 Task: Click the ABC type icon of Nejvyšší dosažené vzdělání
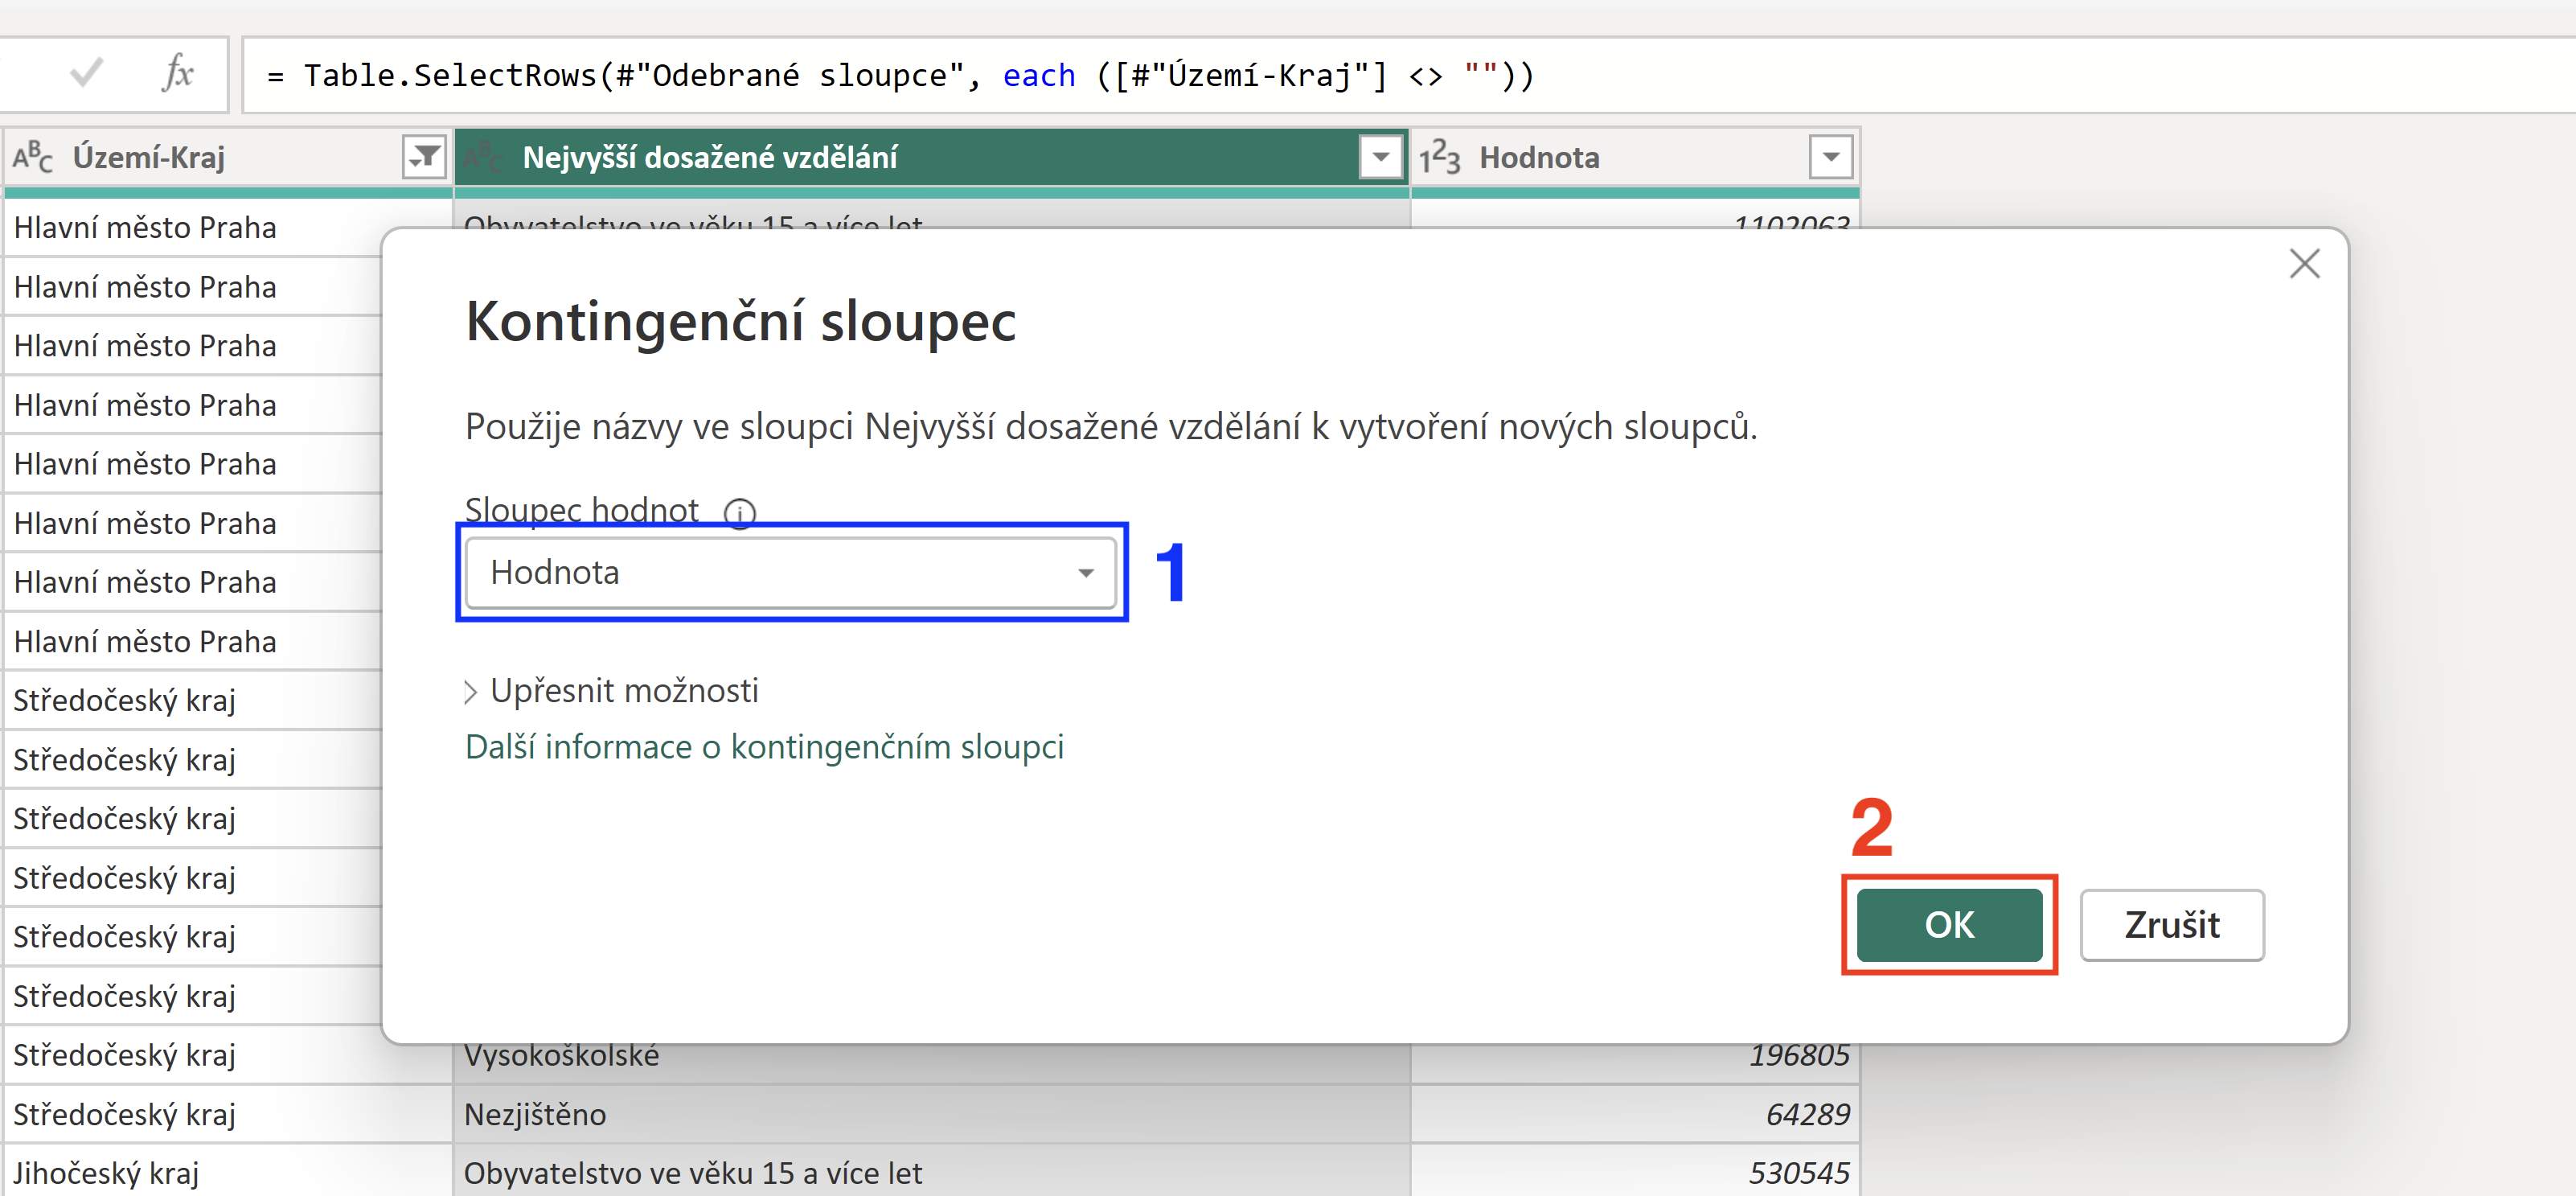484,157
